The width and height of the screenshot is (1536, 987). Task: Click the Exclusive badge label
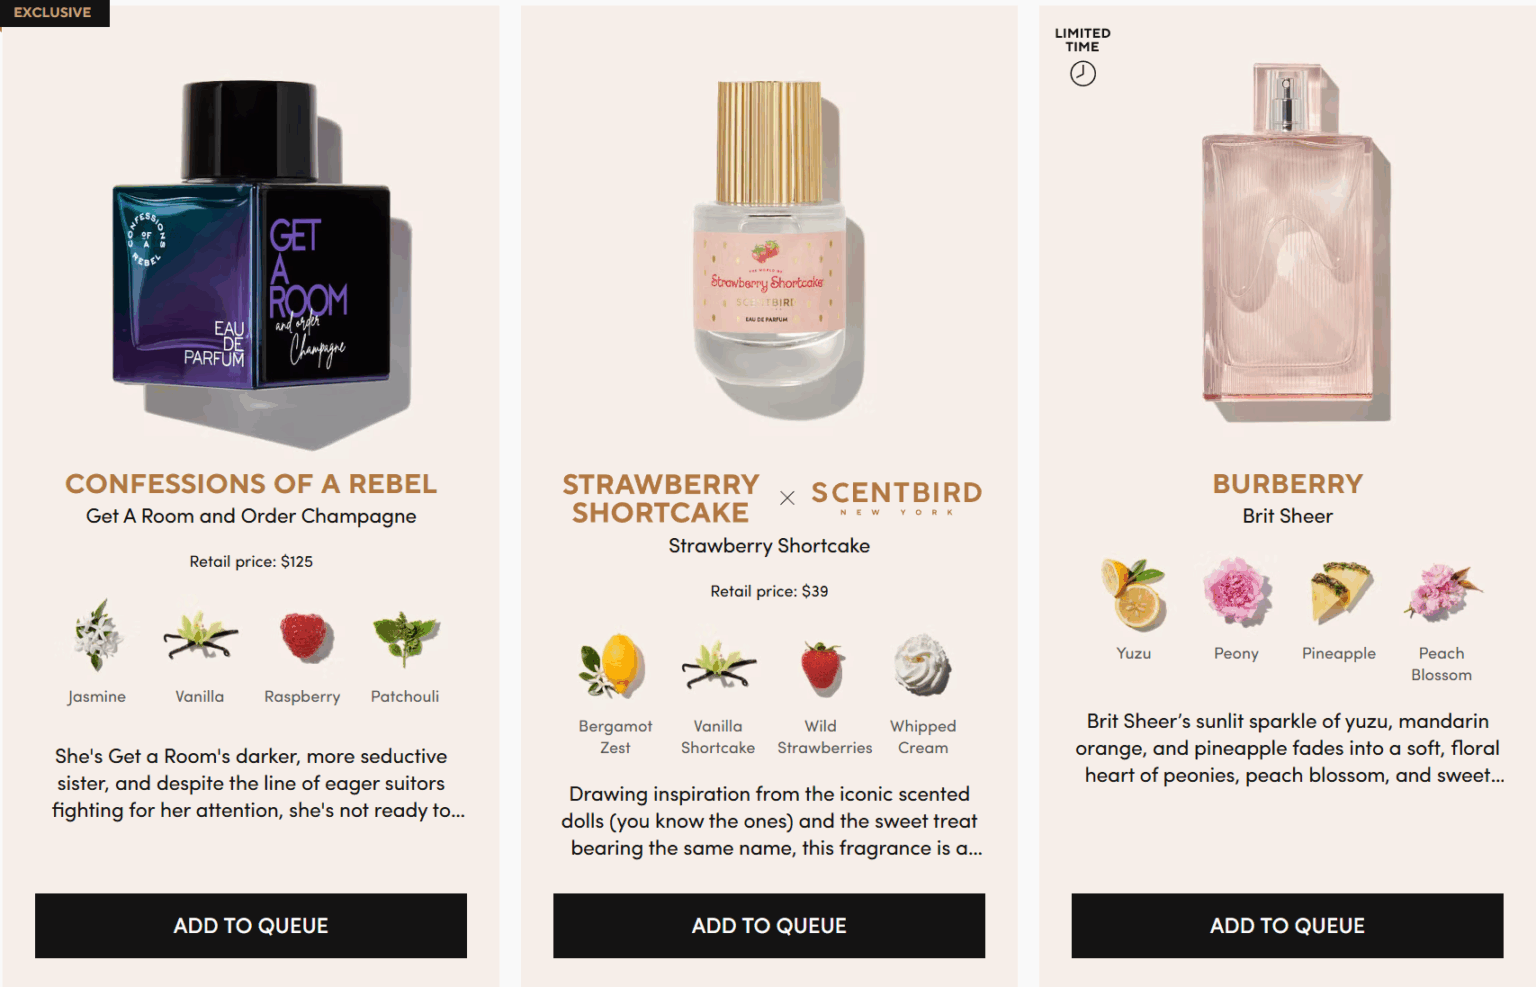(x=53, y=13)
